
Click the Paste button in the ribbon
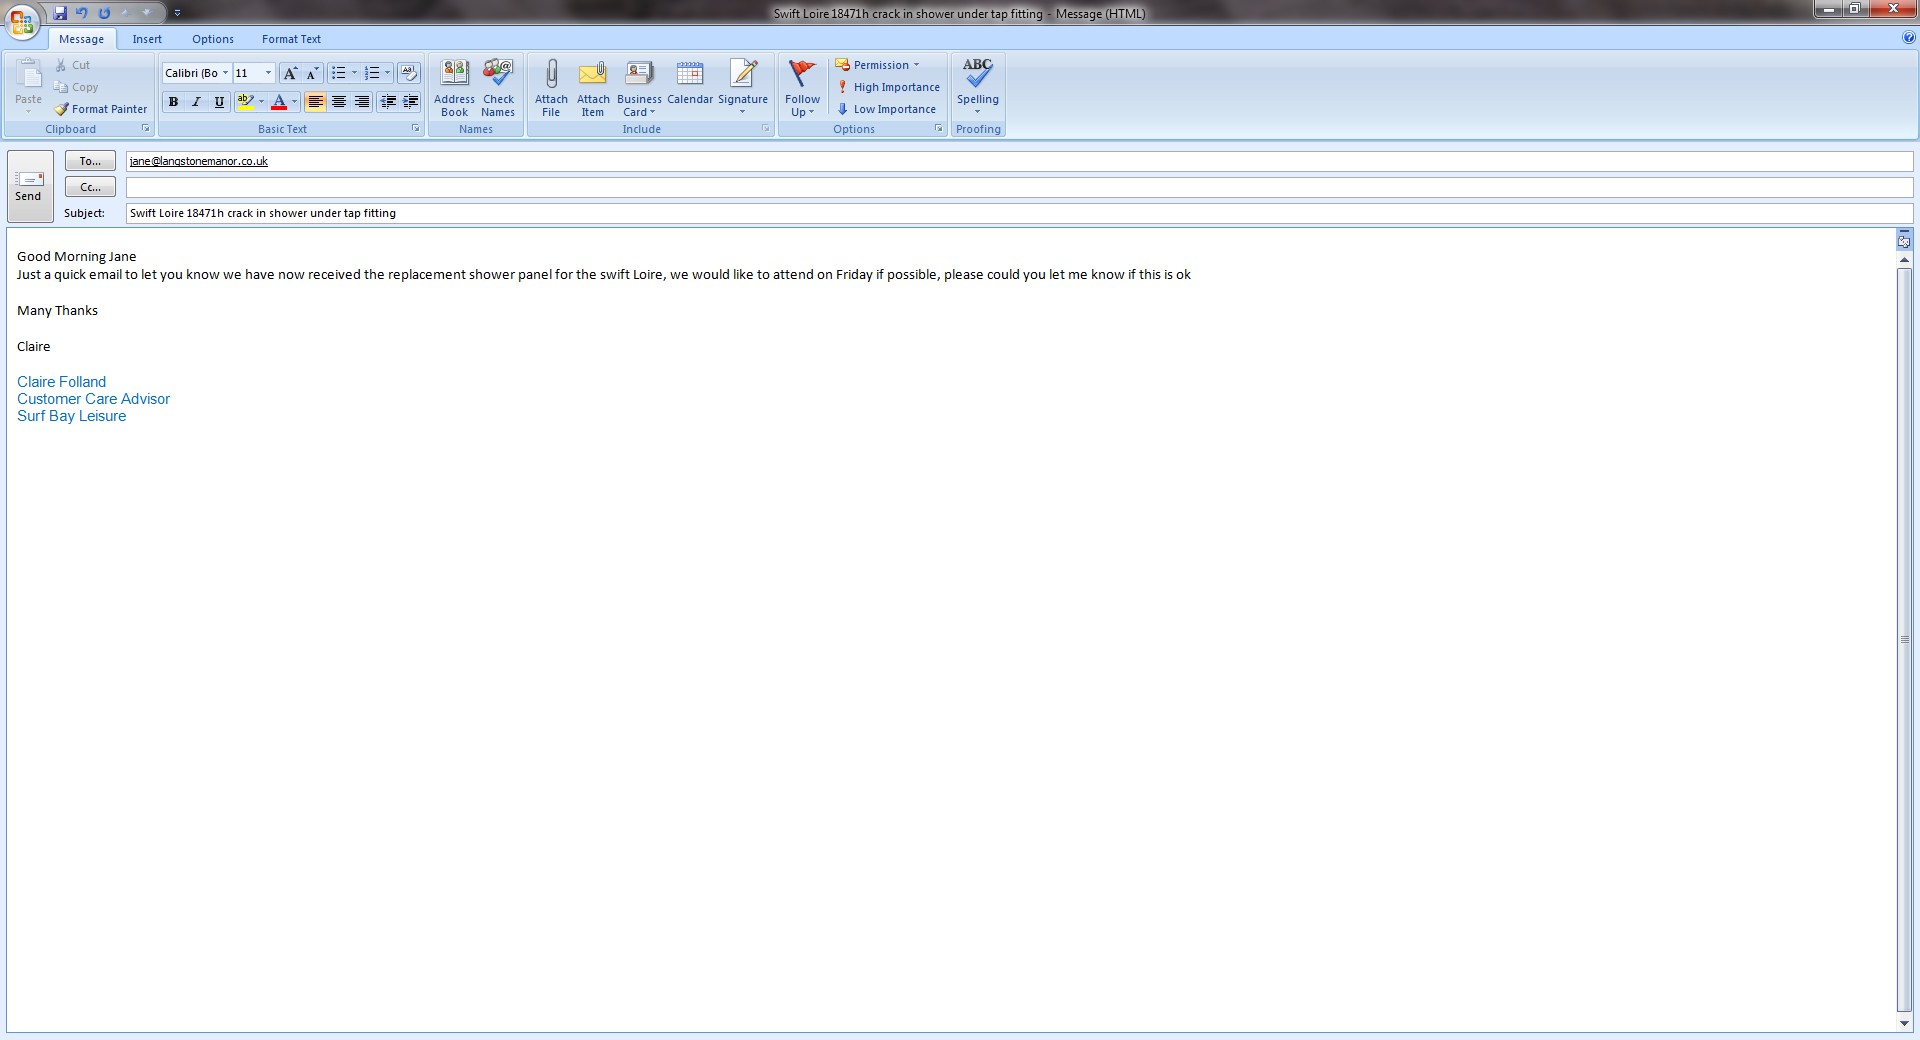pyautogui.click(x=28, y=85)
